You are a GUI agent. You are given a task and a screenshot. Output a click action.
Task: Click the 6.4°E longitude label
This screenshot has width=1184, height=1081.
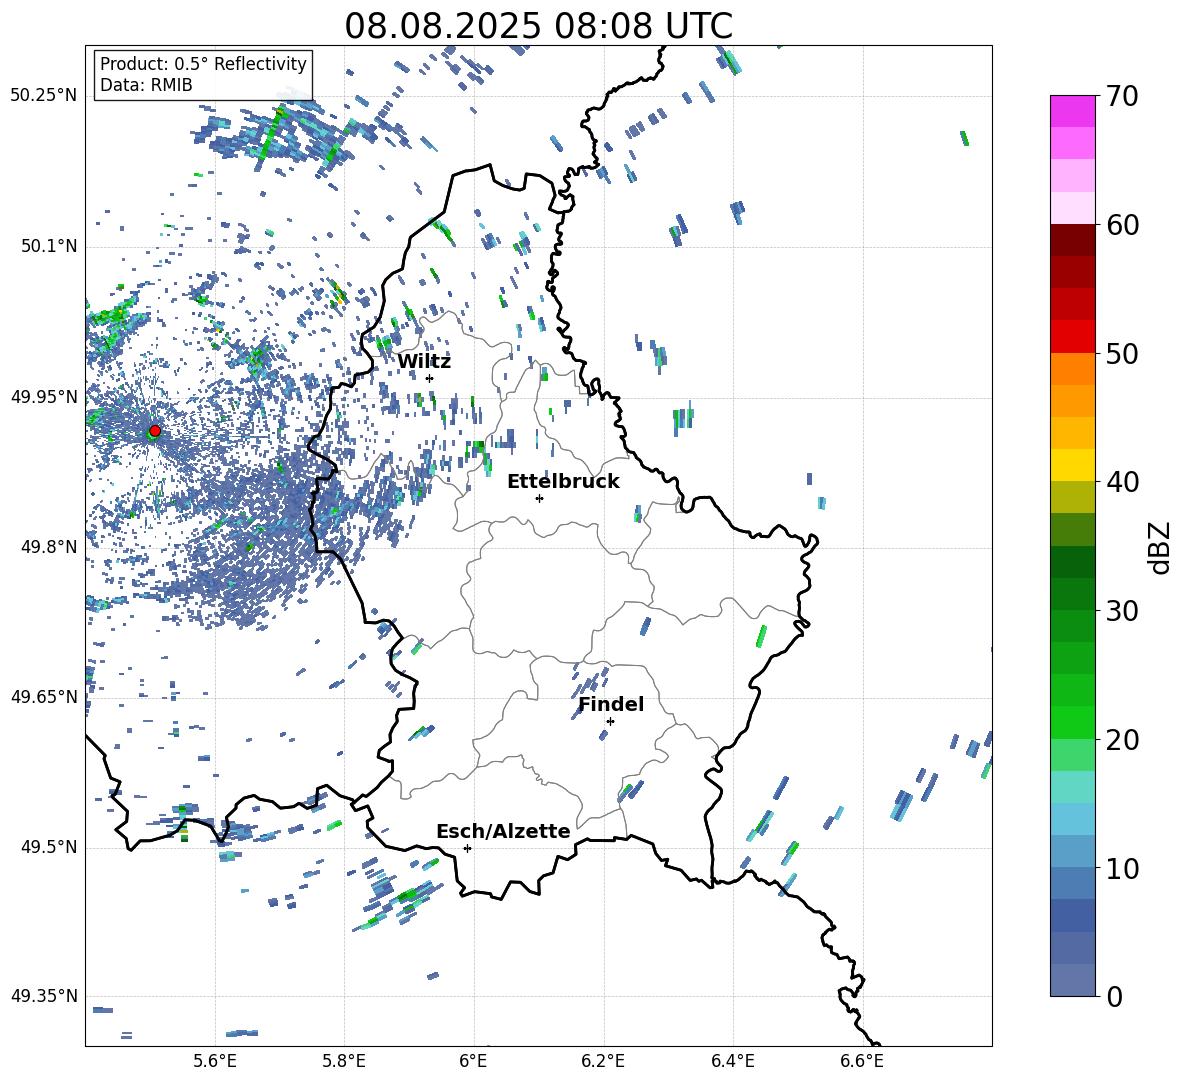click(732, 1061)
